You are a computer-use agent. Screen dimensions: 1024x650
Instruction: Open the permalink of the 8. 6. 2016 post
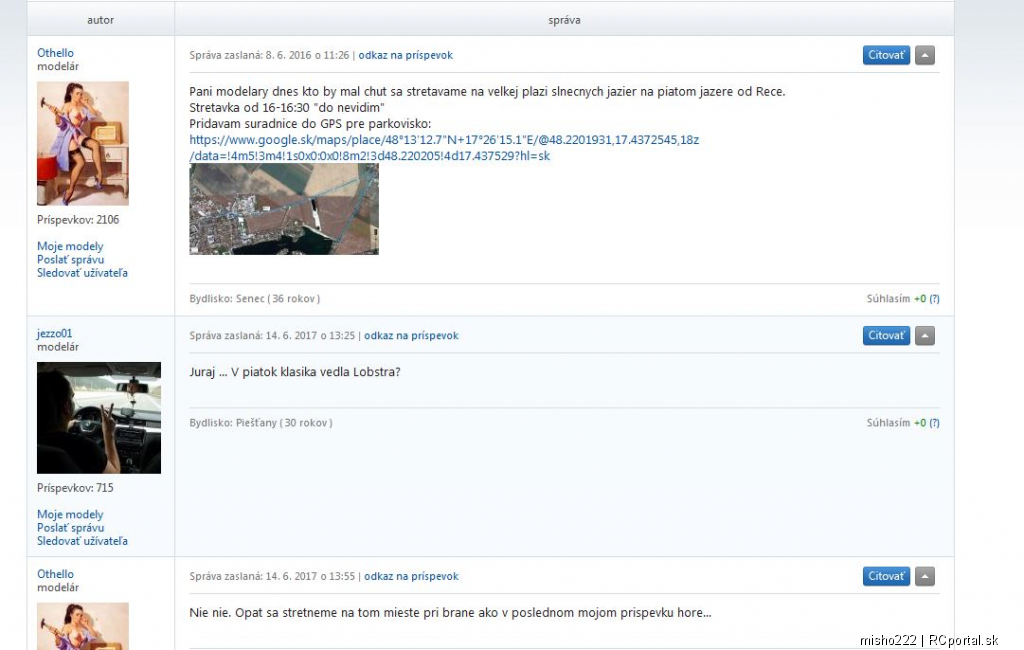point(406,56)
